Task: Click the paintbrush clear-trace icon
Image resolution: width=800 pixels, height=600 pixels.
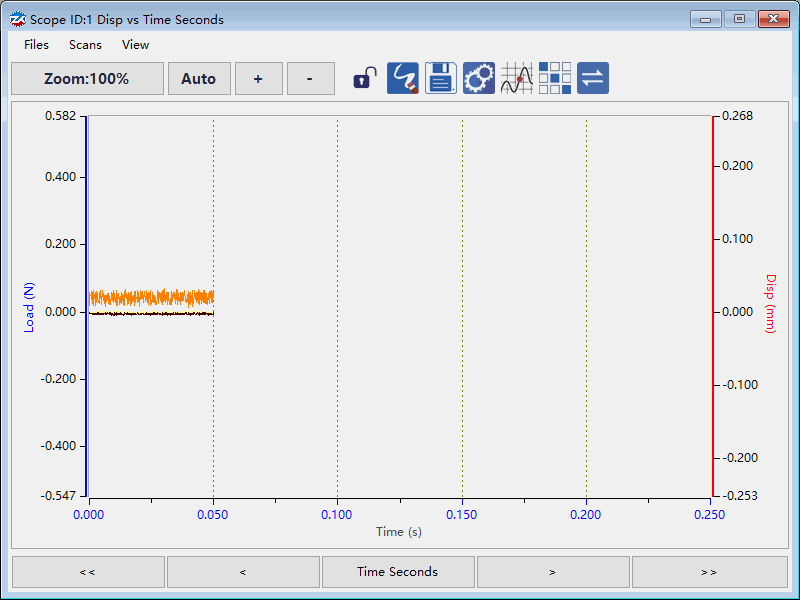Action: (403, 78)
